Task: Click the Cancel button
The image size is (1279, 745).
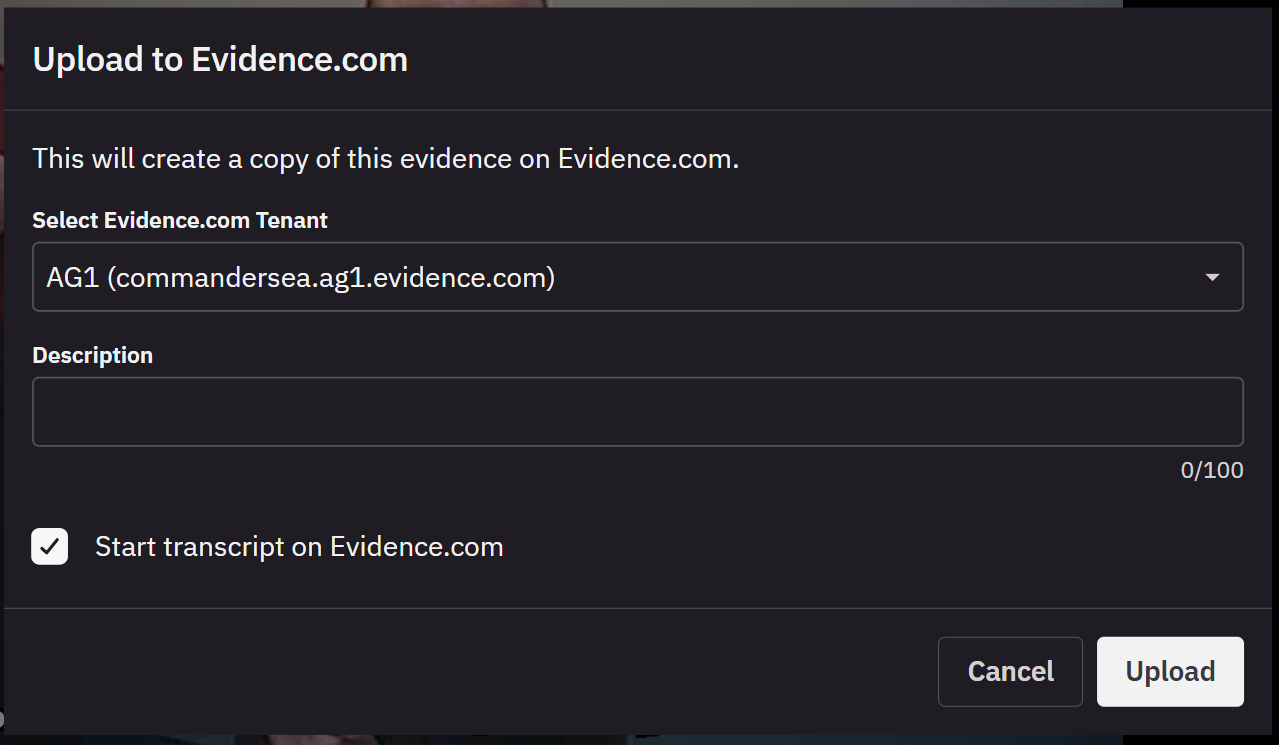Action: click(1010, 672)
